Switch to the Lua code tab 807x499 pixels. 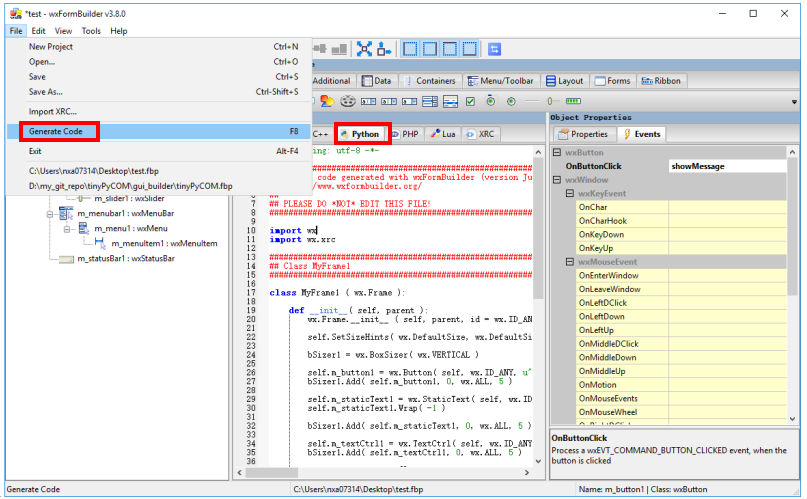[444, 134]
